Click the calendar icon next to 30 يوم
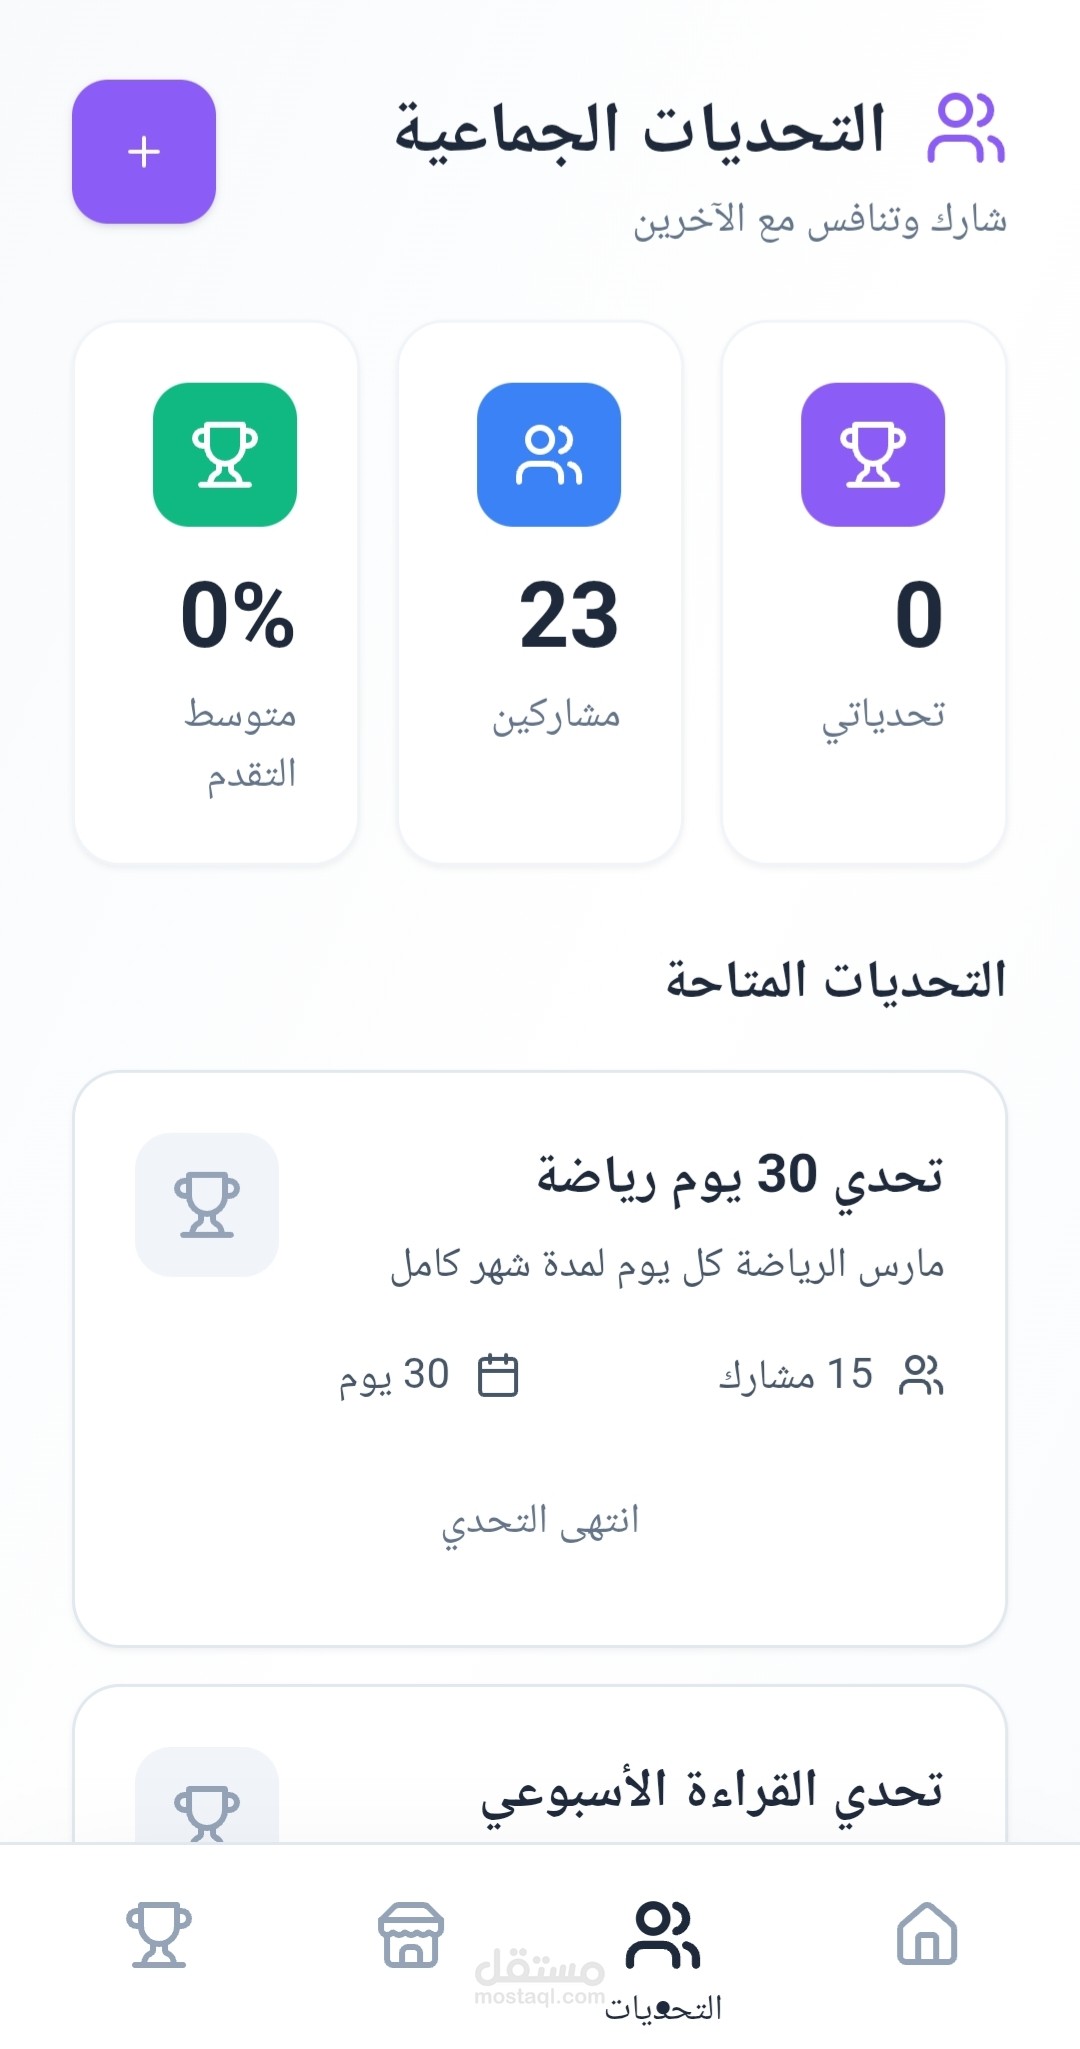1080x2049 pixels. pos(498,1375)
